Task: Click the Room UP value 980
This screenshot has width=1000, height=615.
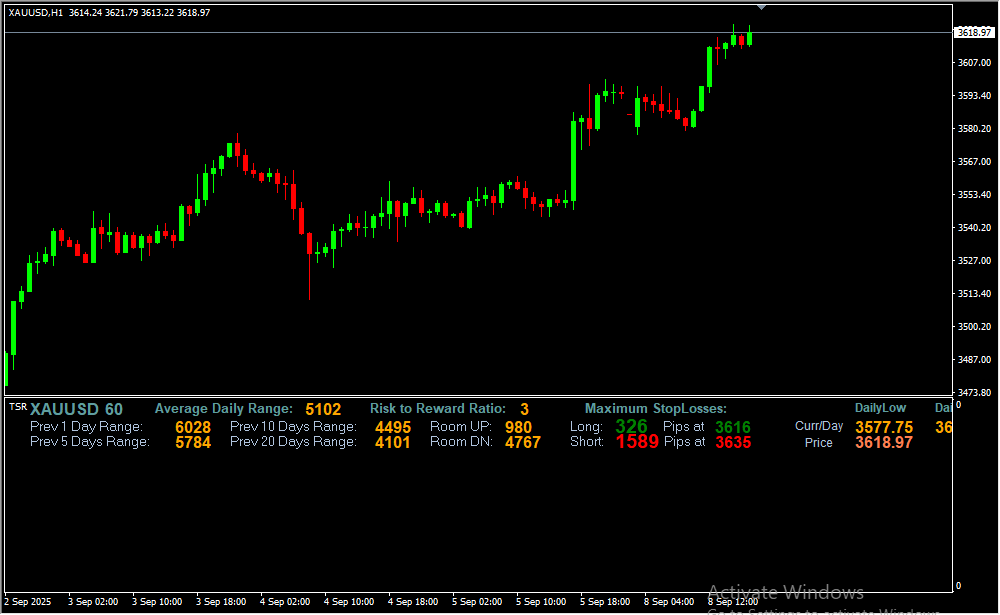Action: (x=518, y=427)
